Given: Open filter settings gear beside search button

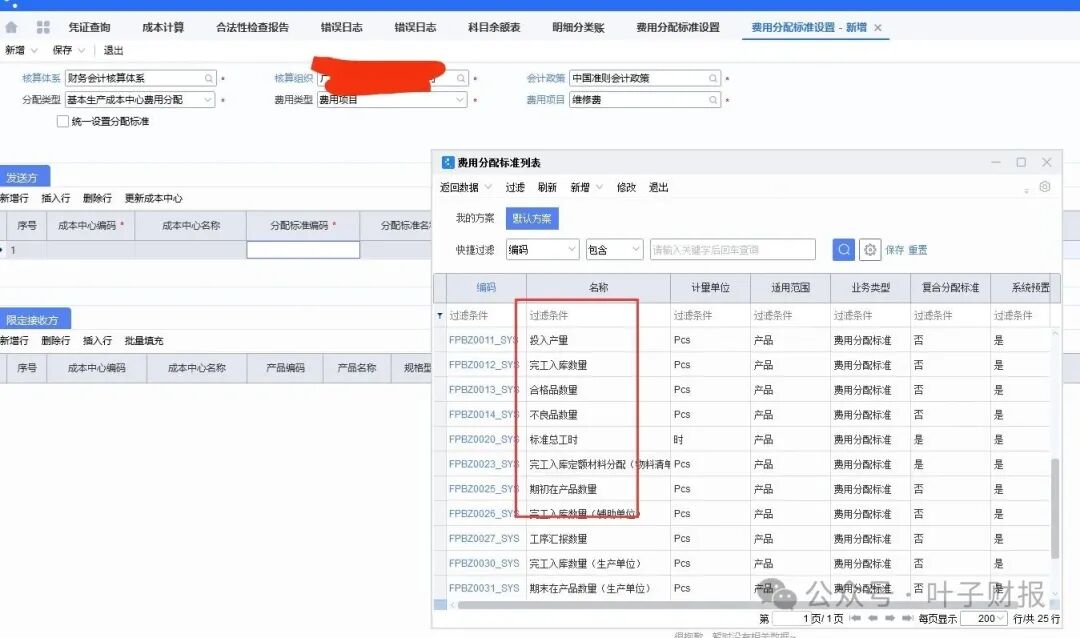Looking at the screenshot, I should point(870,250).
